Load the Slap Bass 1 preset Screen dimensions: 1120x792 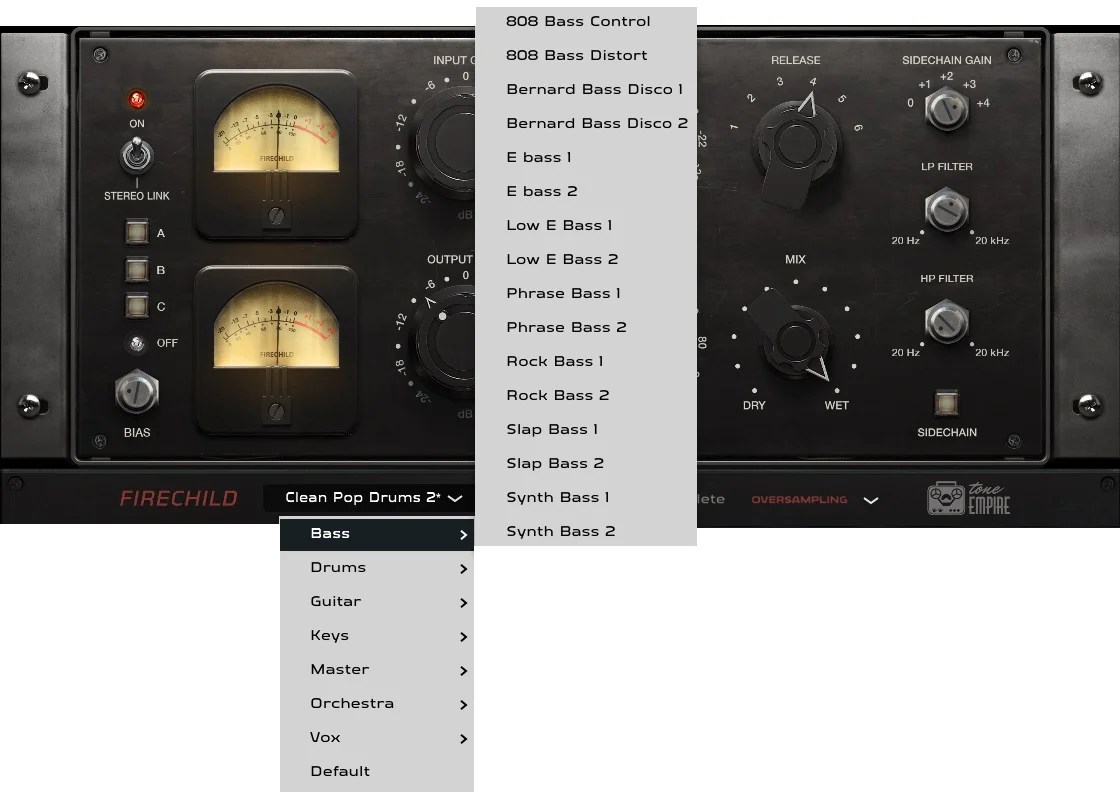[x=586, y=430]
